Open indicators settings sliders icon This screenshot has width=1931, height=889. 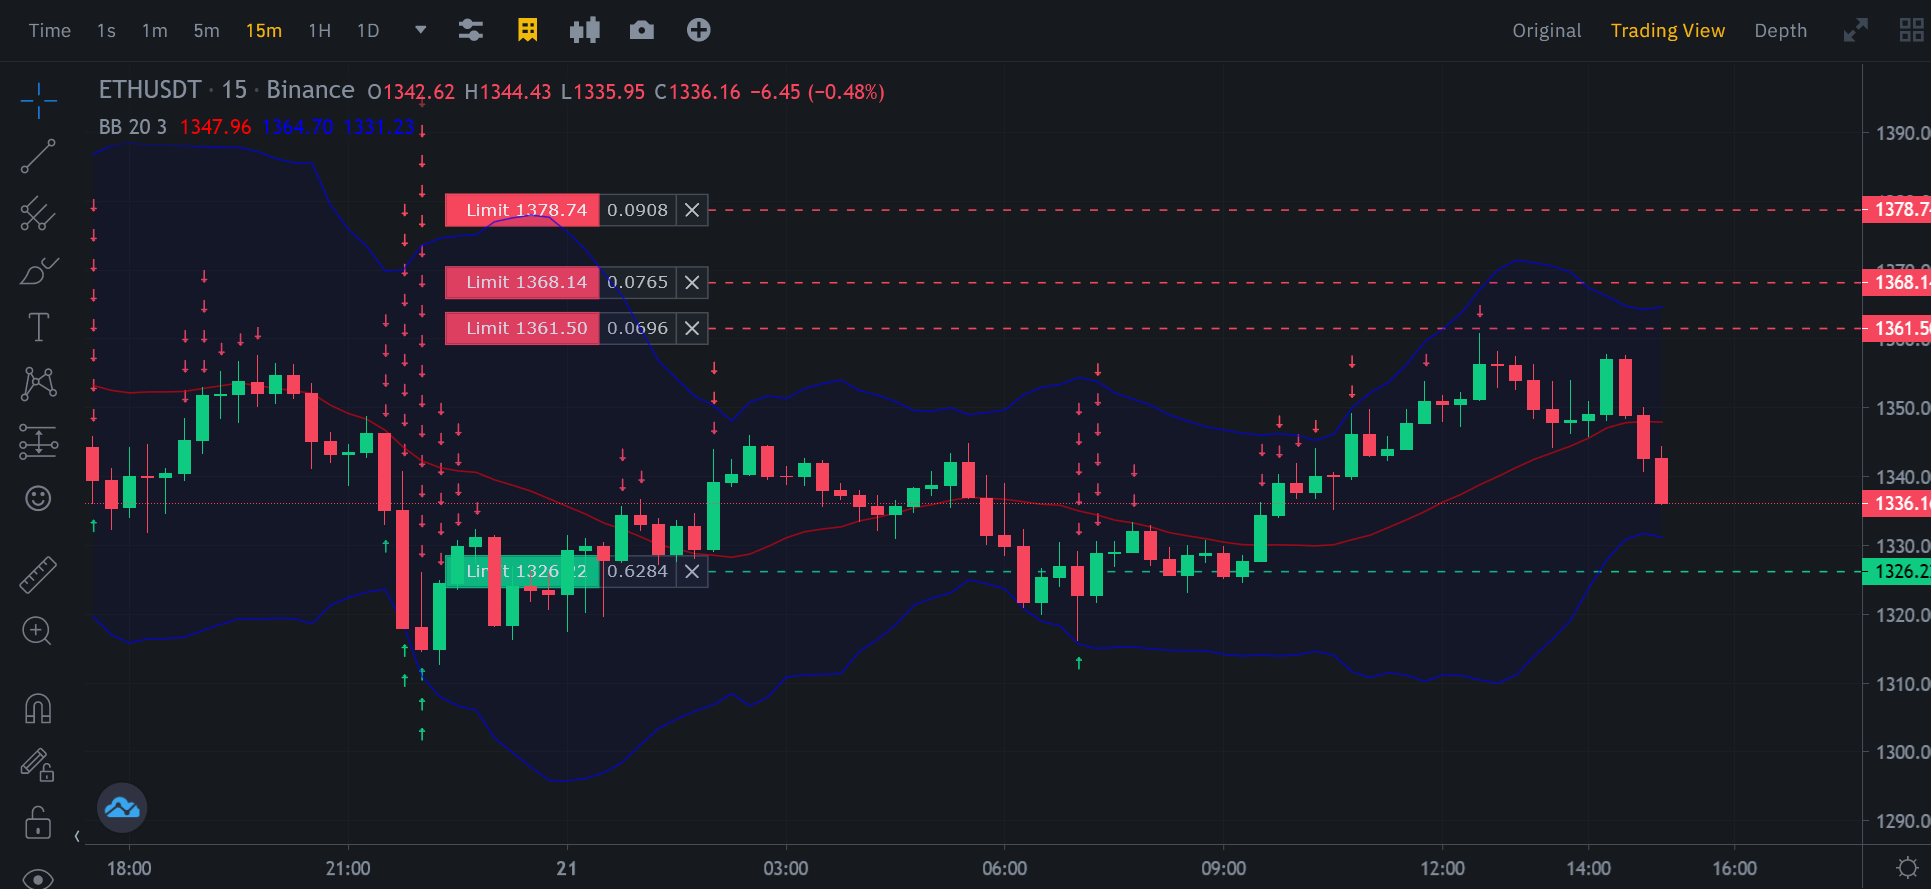[471, 30]
